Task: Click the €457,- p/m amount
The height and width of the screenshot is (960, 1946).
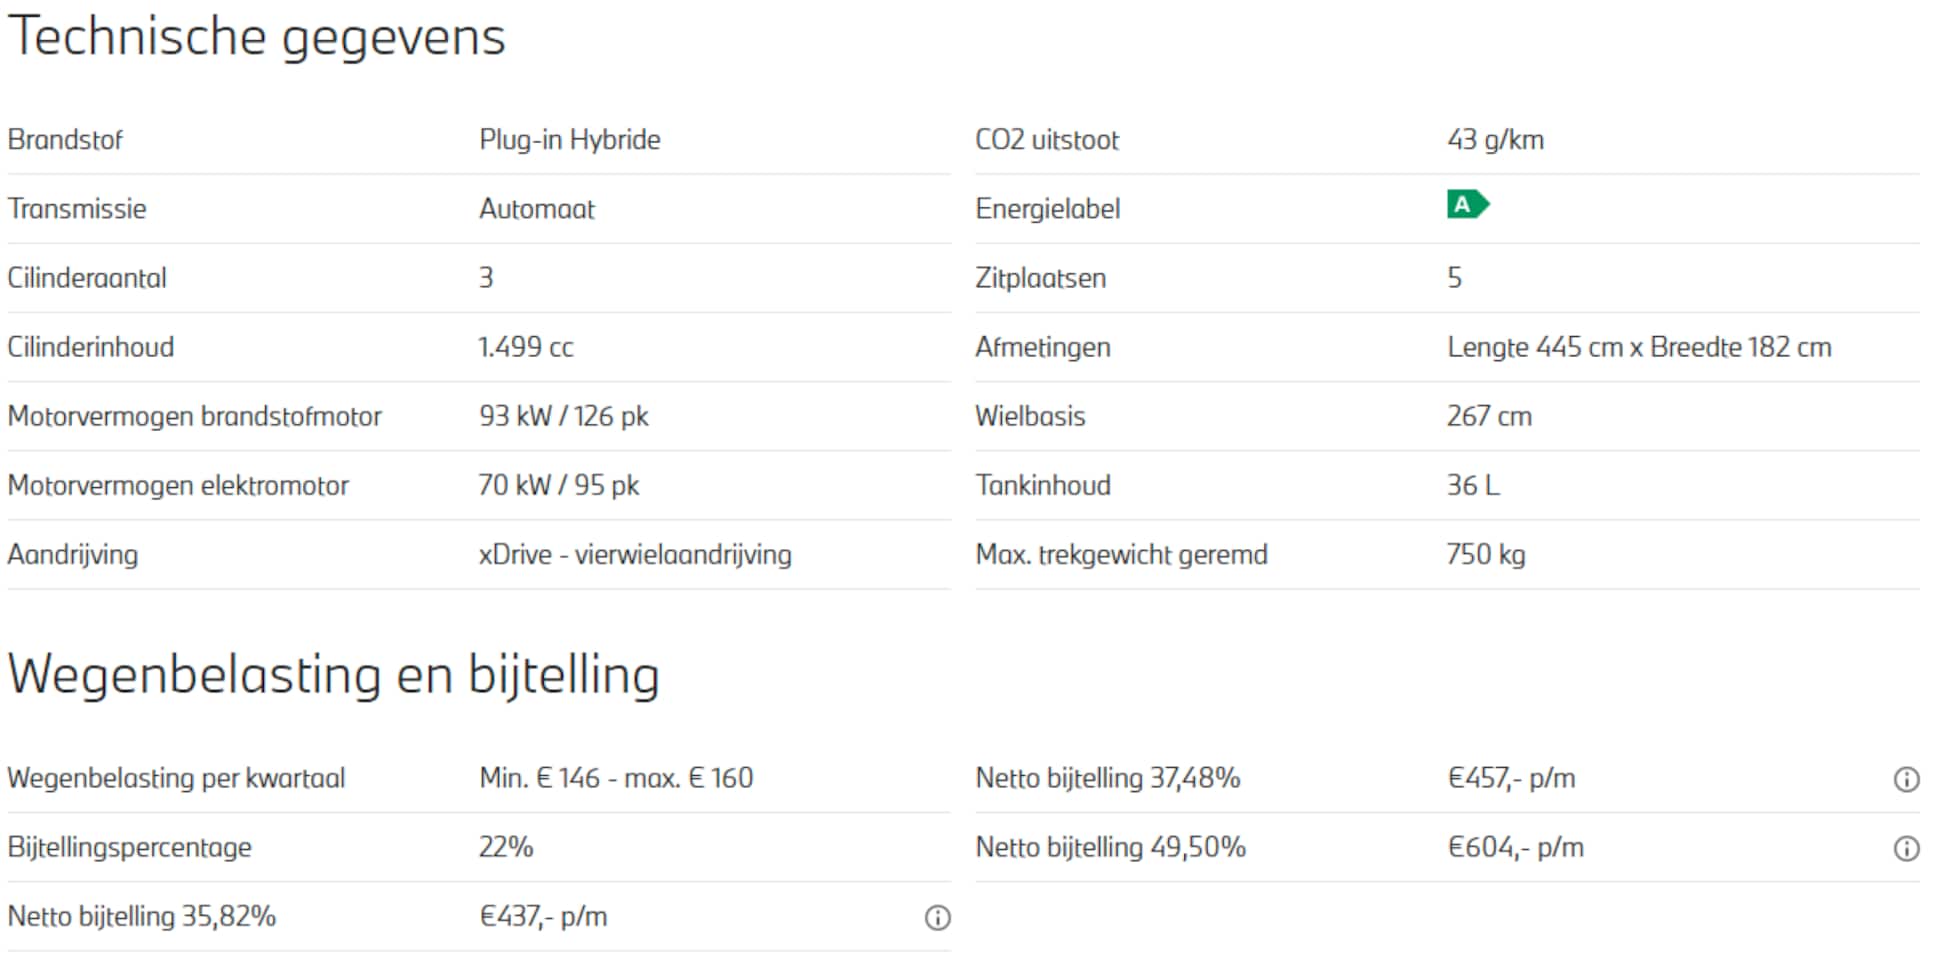Action: 1511,778
